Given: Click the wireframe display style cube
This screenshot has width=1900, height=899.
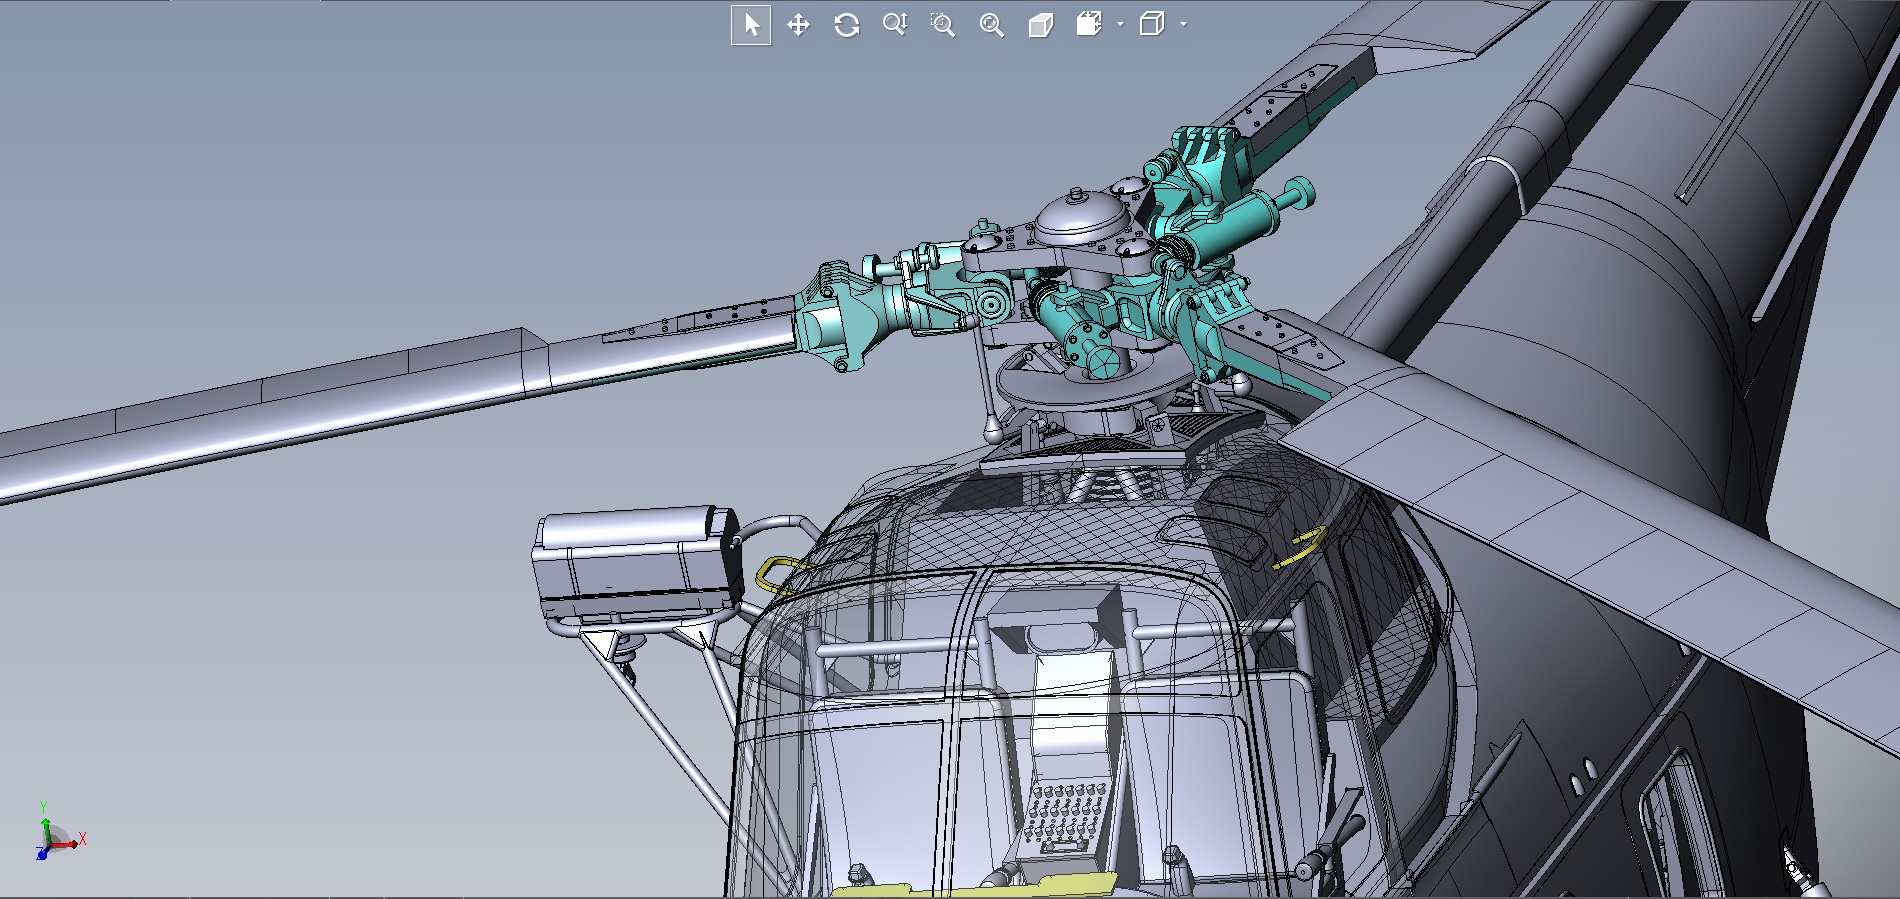Looking at the screenshot, I should (1152, 24).
